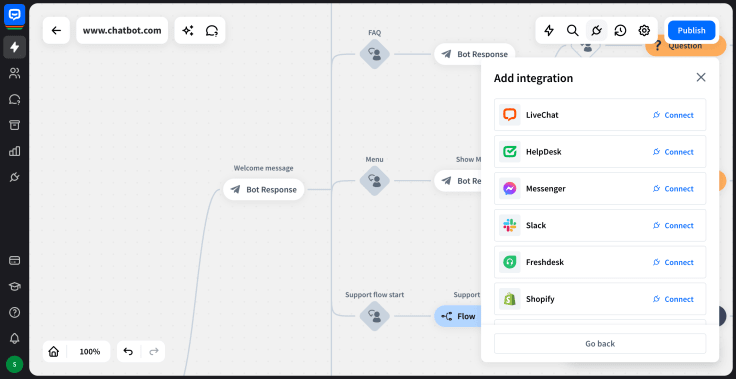Open the Reports bar chart sidebar icon
Viewport: 736px width, 379px height.
pyautogui.click(x=15, y=151)
